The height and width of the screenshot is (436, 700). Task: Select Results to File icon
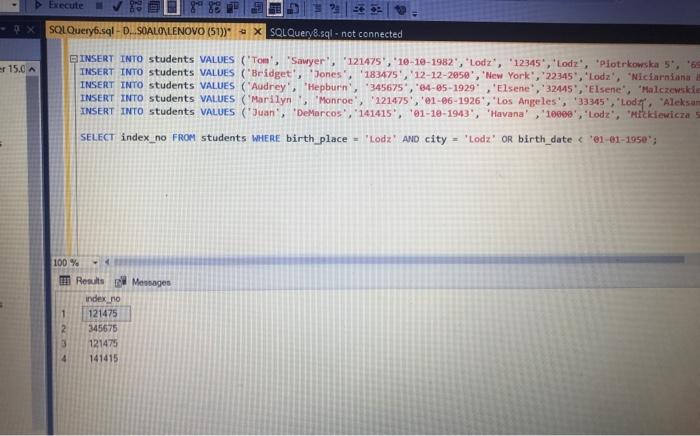pyautogui.click(x=293, y=8)
